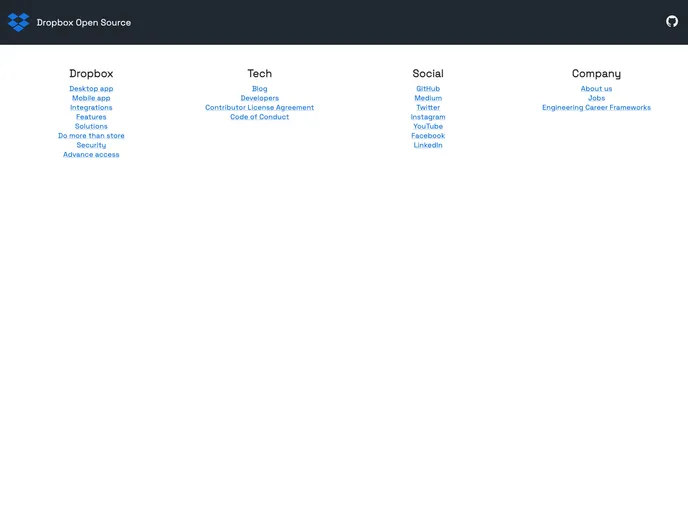Open the Features link
The width and height of the screenshot is (688, 512).
click(x=91, y=117)
